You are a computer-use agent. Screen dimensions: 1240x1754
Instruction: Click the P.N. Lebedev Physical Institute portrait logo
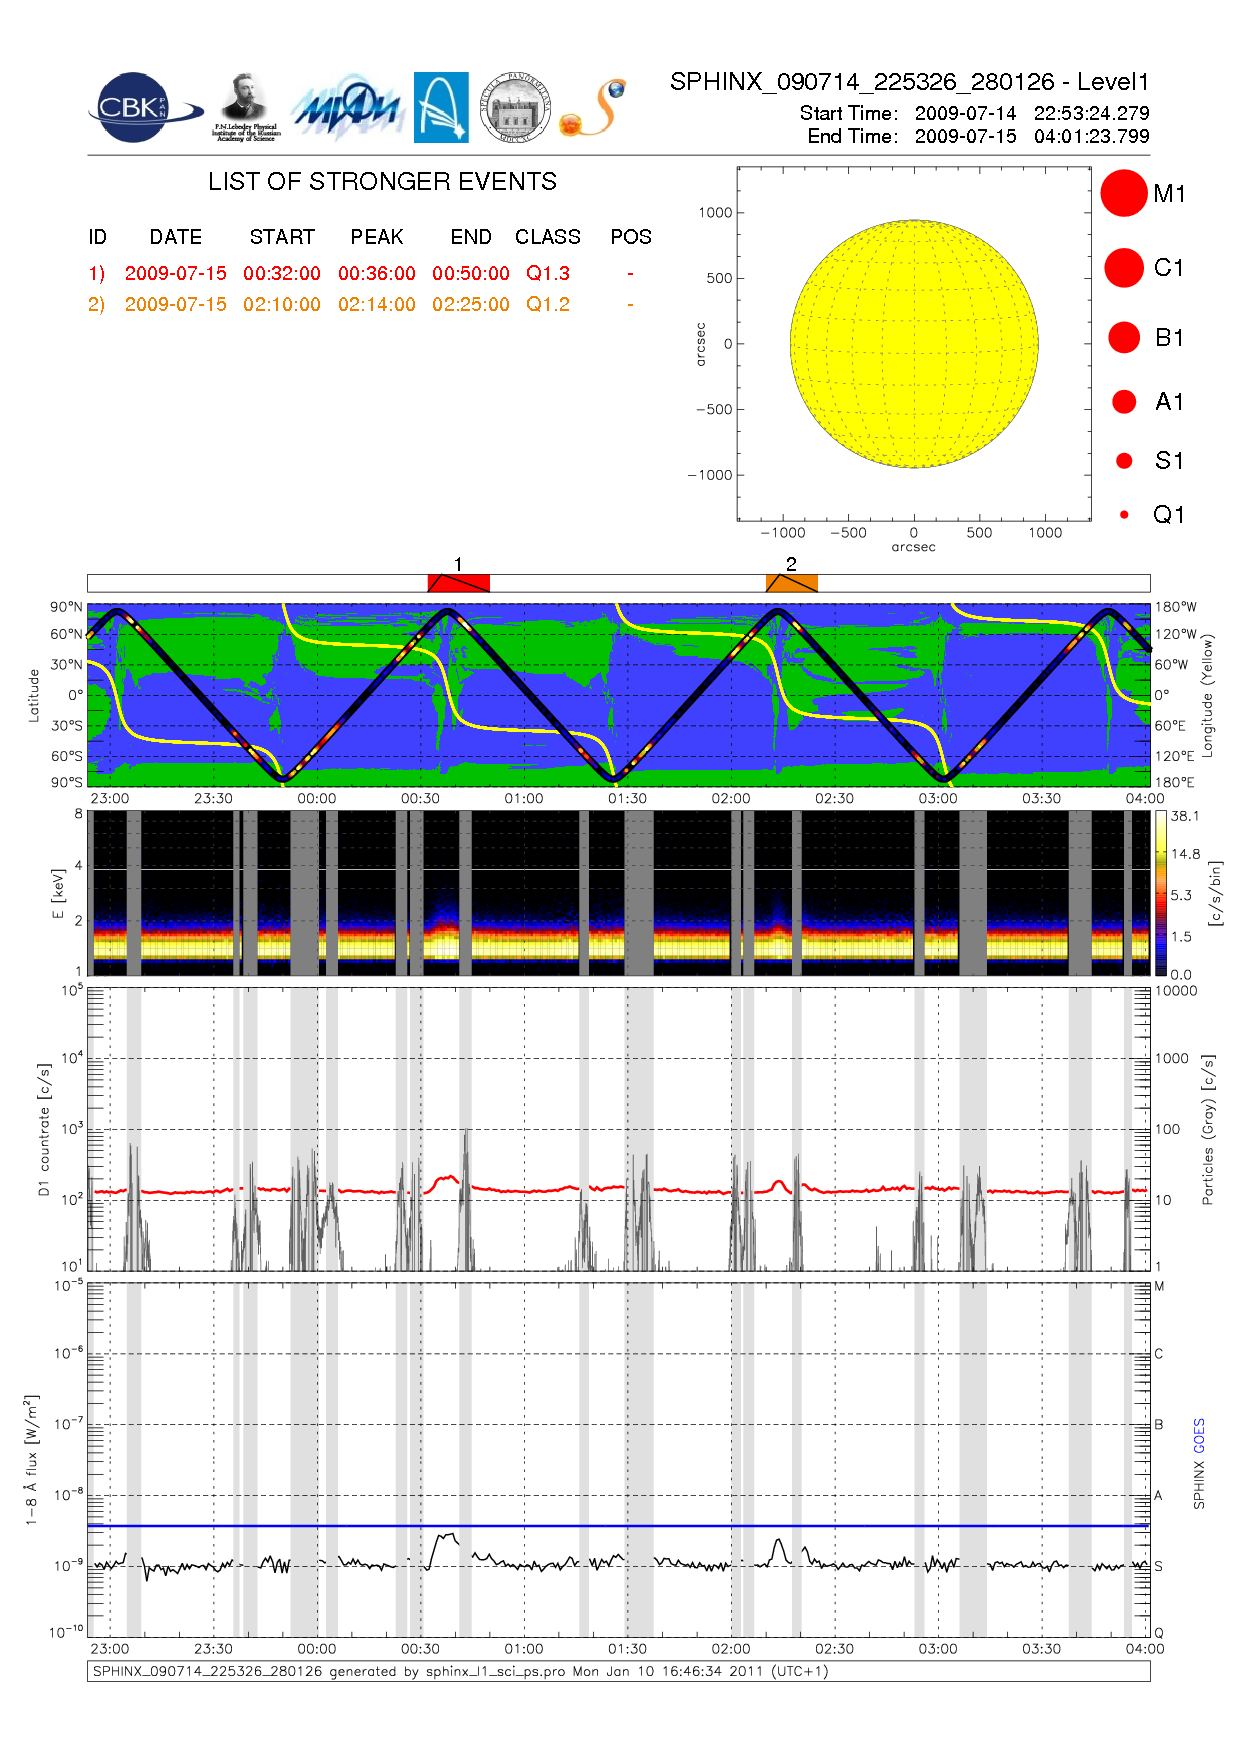[x=245, y=108]
